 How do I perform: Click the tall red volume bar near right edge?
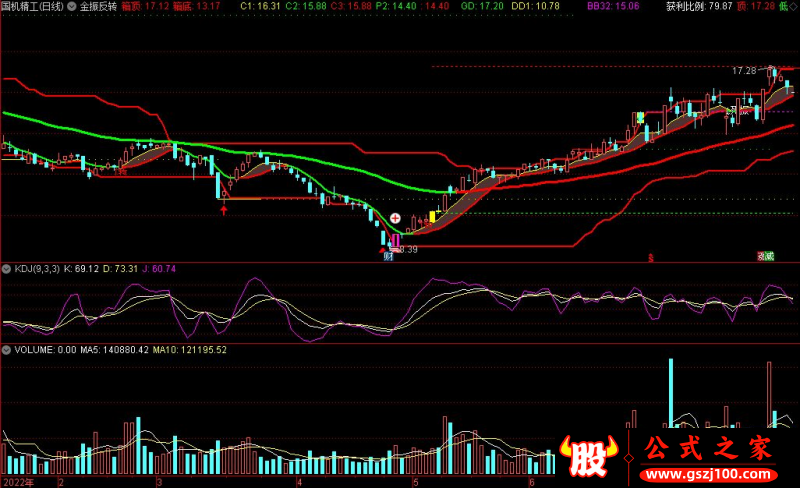769,394
